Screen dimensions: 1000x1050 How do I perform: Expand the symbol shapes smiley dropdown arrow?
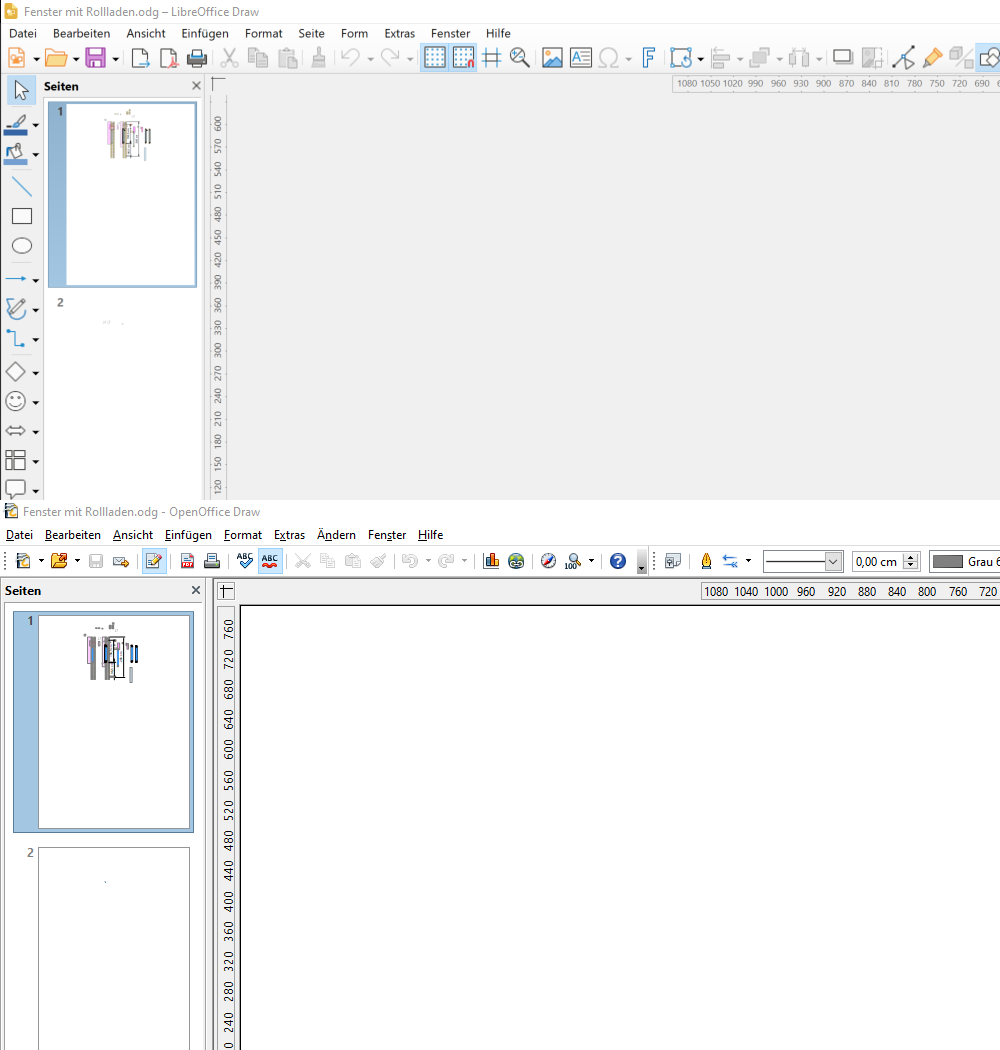point(36,403)
